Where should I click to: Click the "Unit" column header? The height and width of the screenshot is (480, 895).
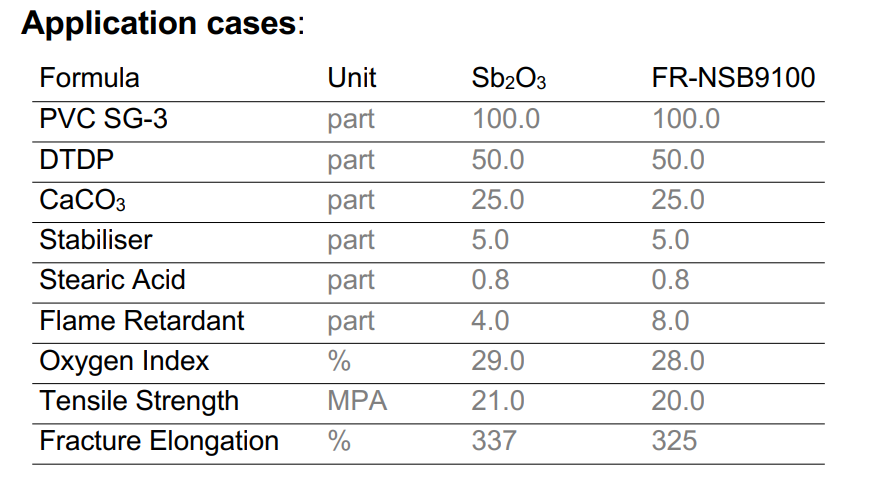(352, 79)
